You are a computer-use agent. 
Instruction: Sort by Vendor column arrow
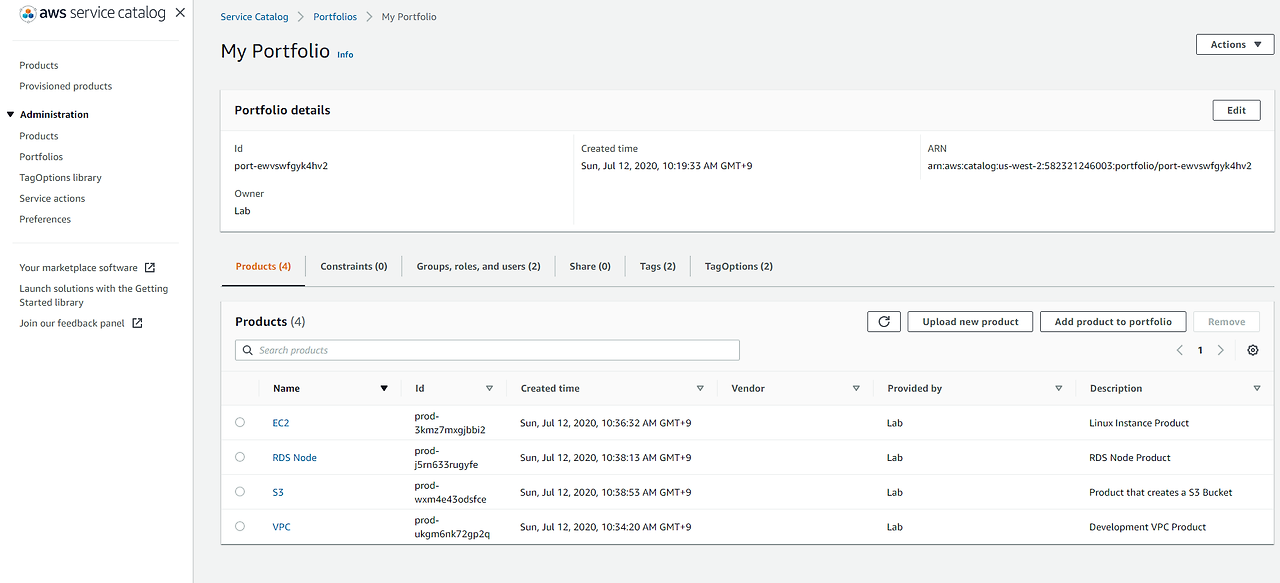point(856,388)
